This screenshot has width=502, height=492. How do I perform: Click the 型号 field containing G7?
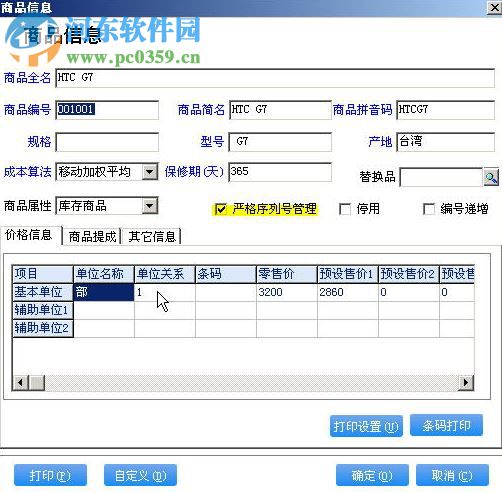(280, 142)
